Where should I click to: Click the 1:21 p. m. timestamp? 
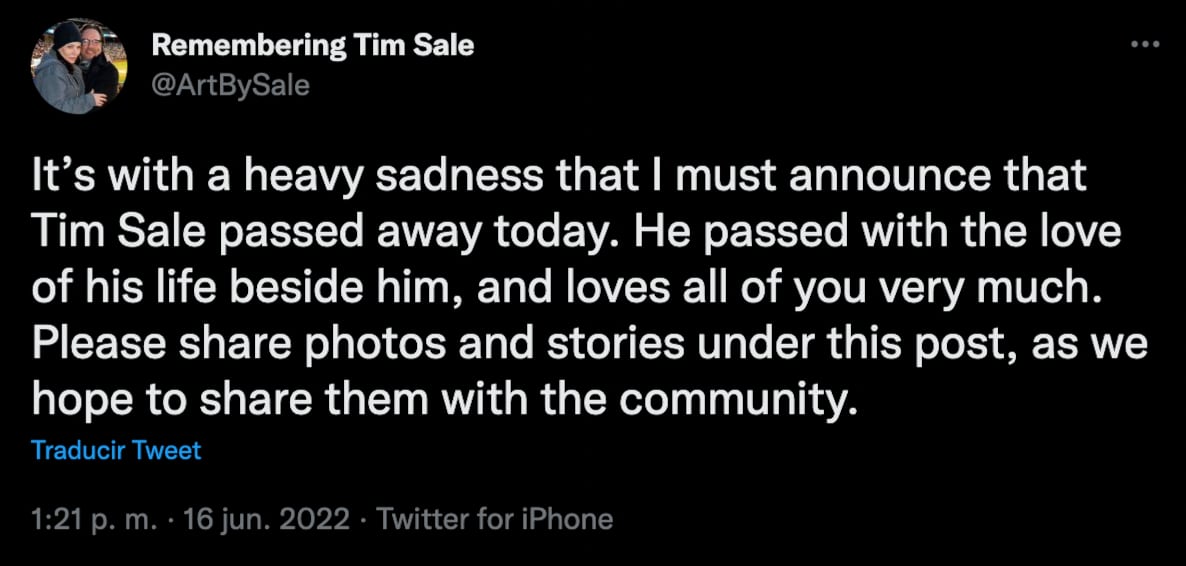(90, 519)
